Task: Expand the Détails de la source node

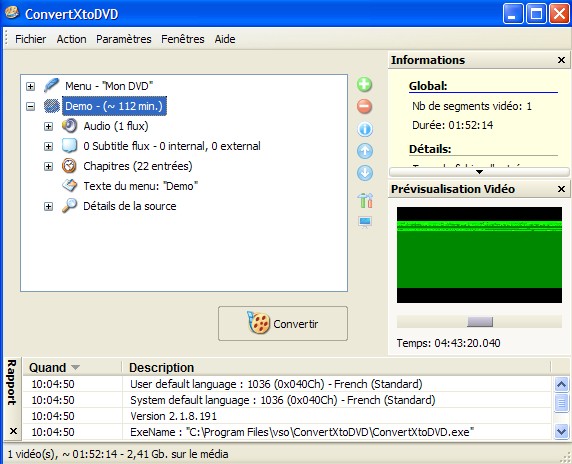Action: tap(48, 206)
